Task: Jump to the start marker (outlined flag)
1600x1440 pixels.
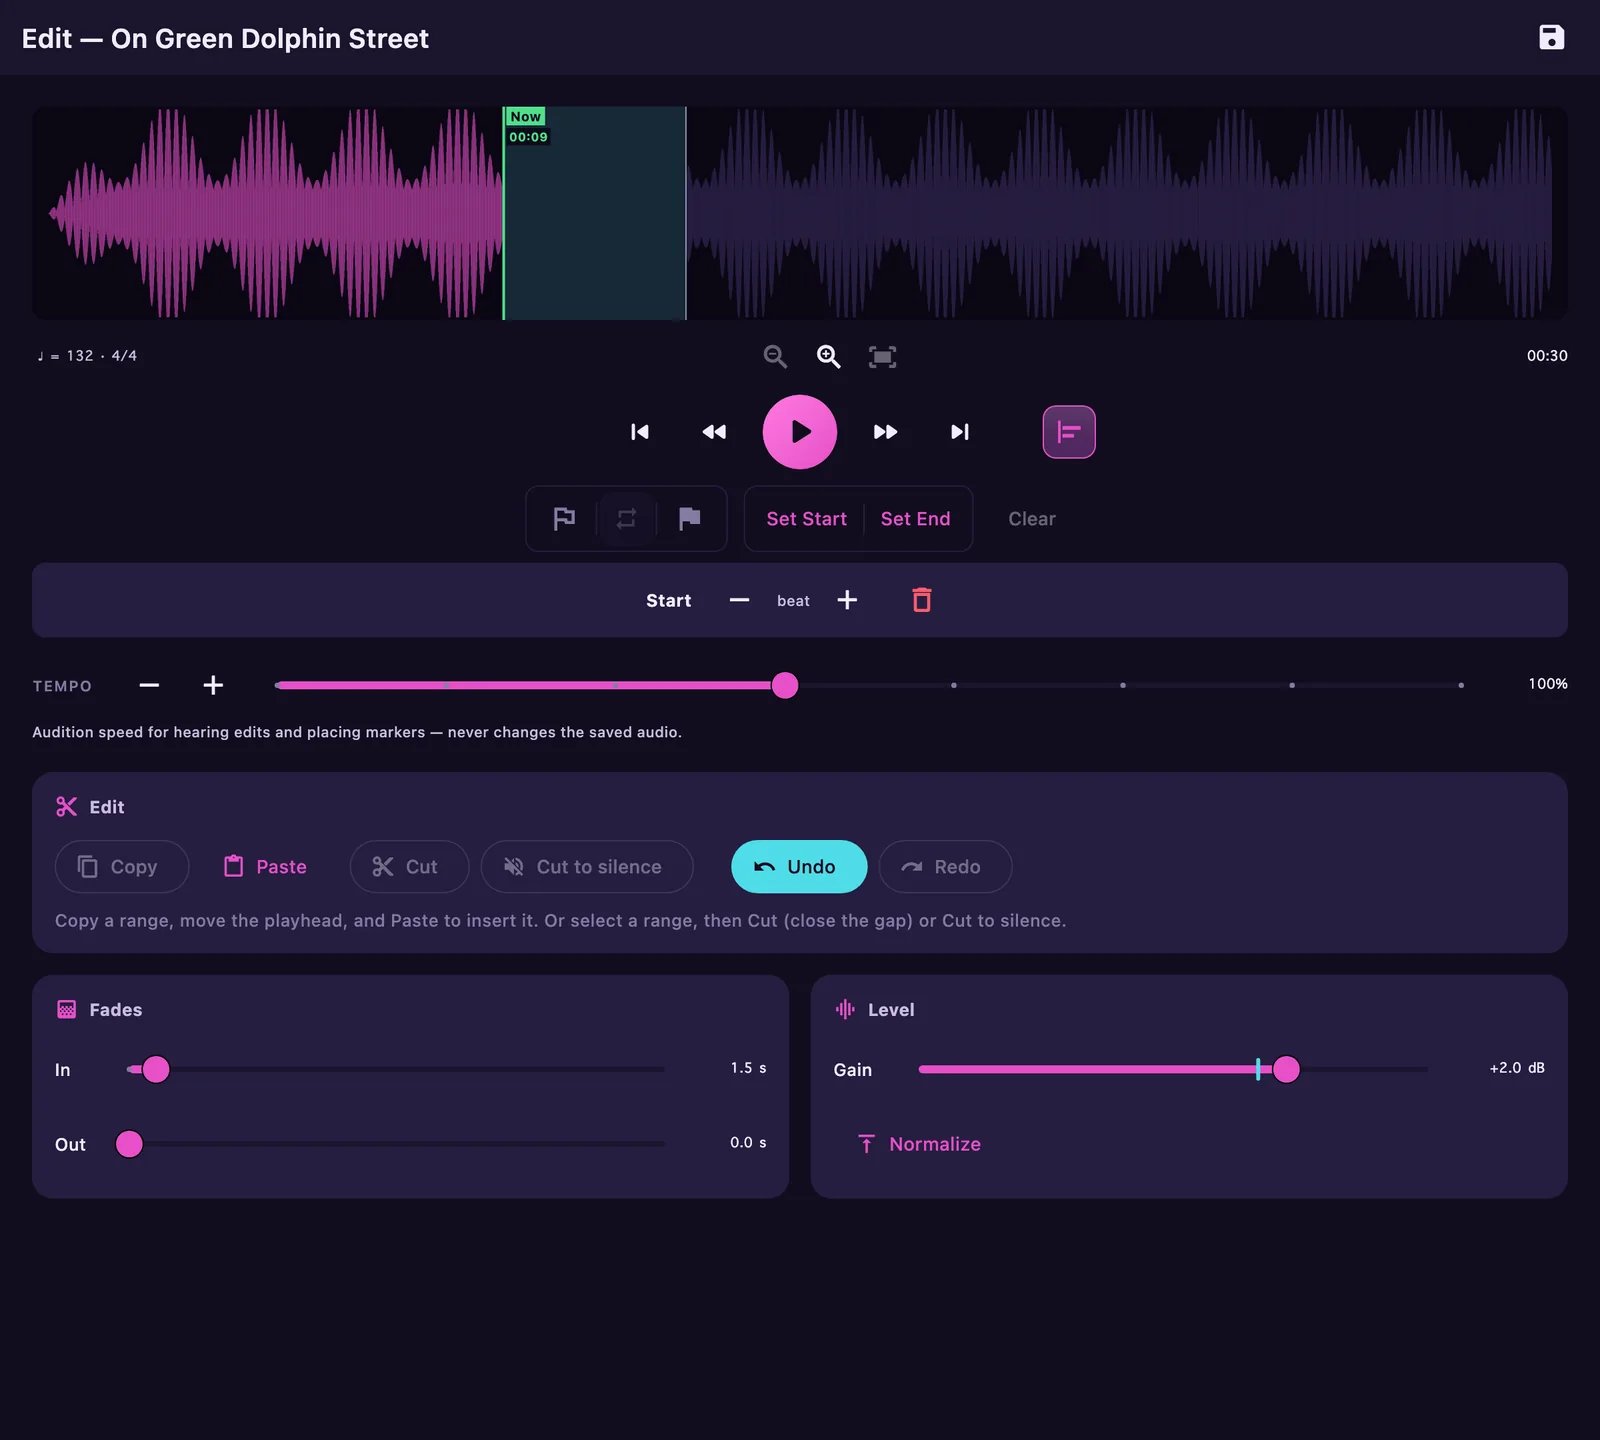Action: click(x=564, y=519)
